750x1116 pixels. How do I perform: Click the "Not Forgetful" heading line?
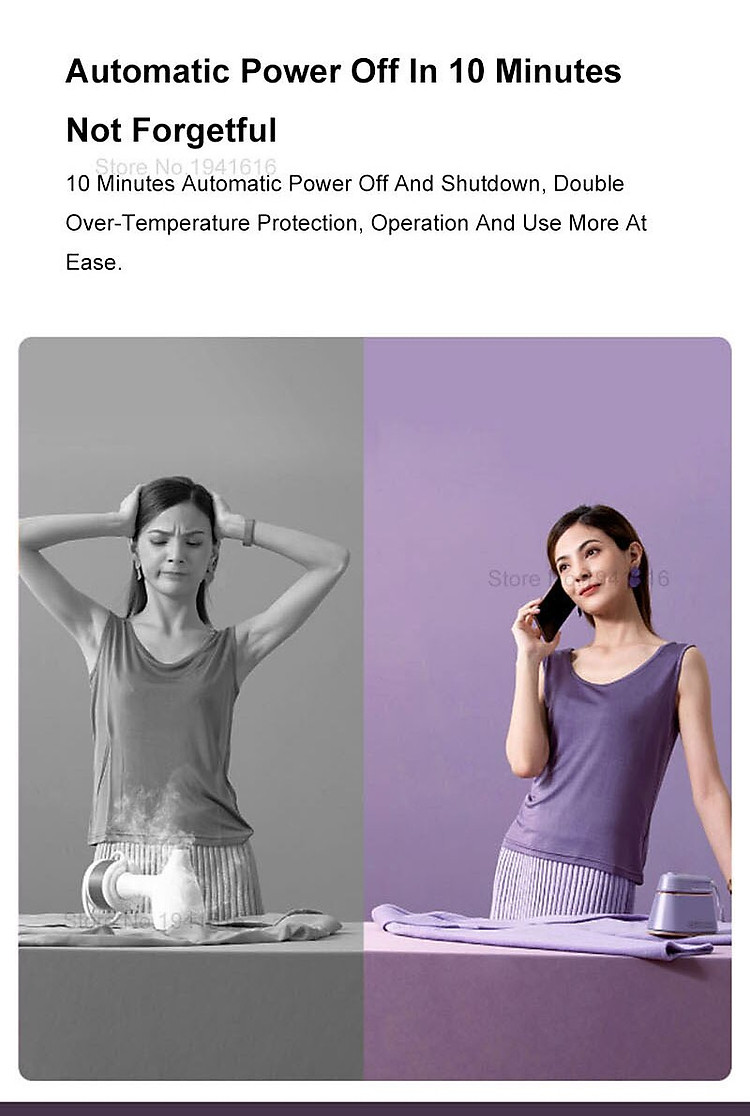171,131
